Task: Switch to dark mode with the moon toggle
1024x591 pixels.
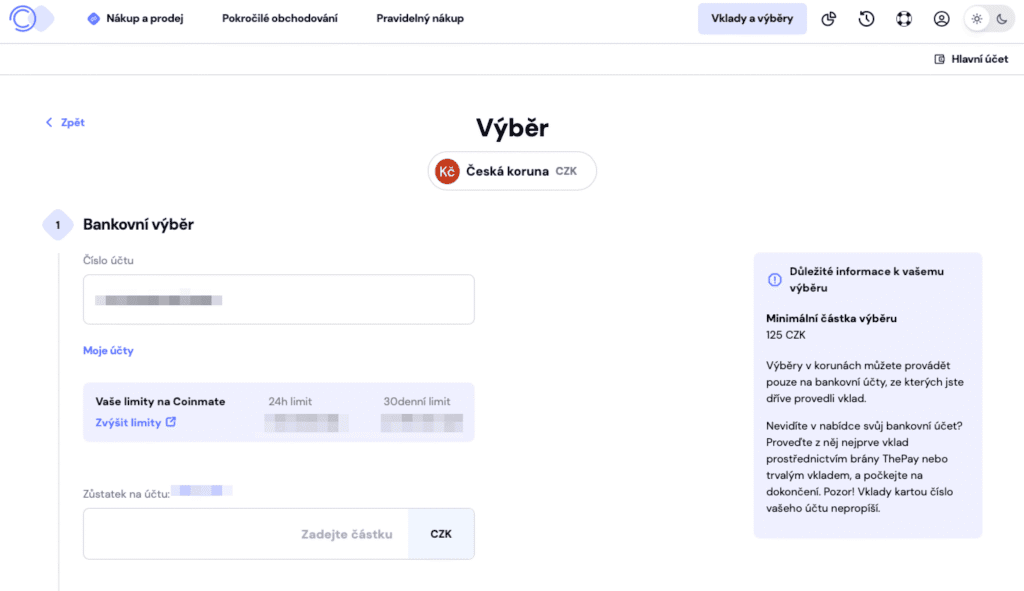Action: coord(1001,19)
